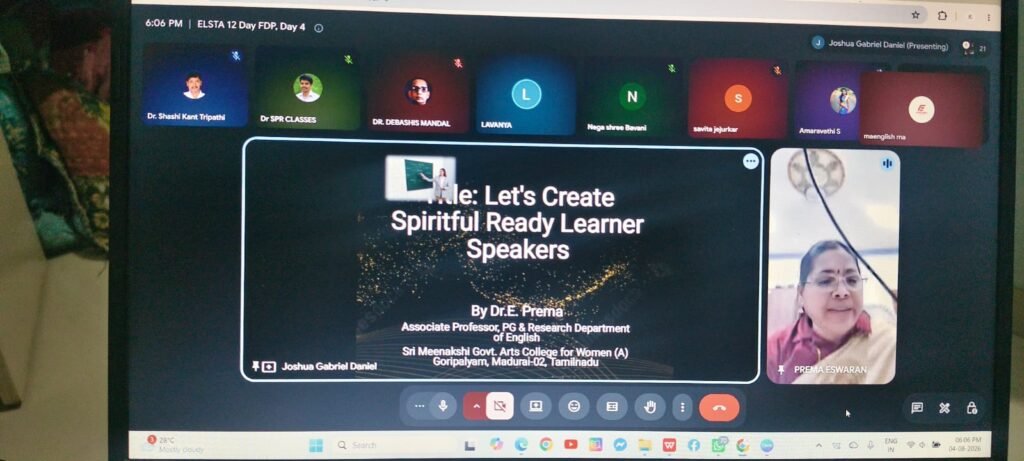Raise your hand in the meeting
Viewport: 1024px width, 461px height.
pos(650,407)
